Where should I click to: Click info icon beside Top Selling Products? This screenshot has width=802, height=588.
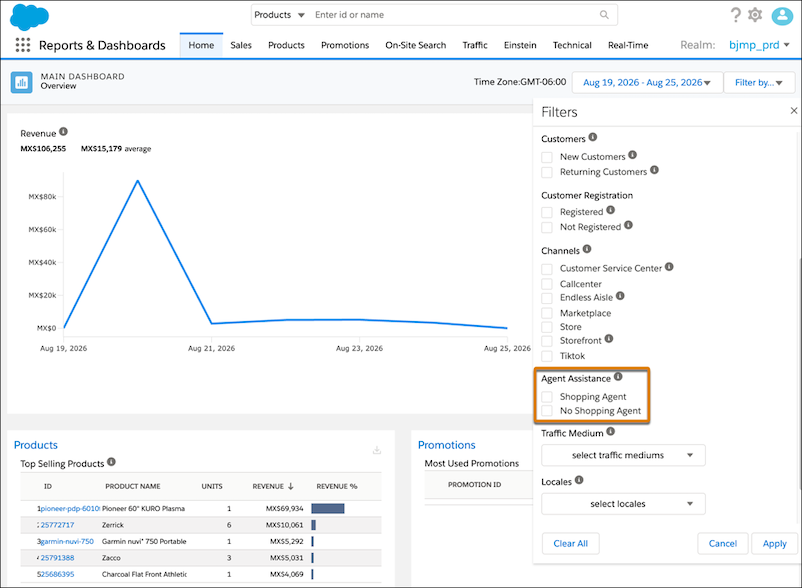coord(112,462)
